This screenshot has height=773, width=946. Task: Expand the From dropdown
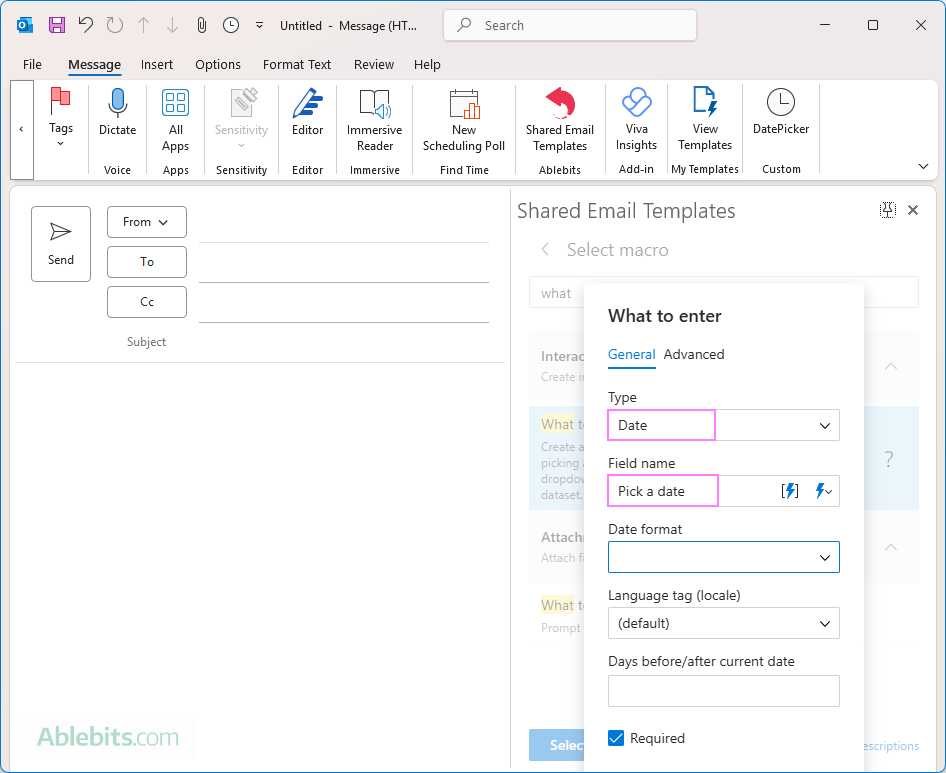(147, 222)
